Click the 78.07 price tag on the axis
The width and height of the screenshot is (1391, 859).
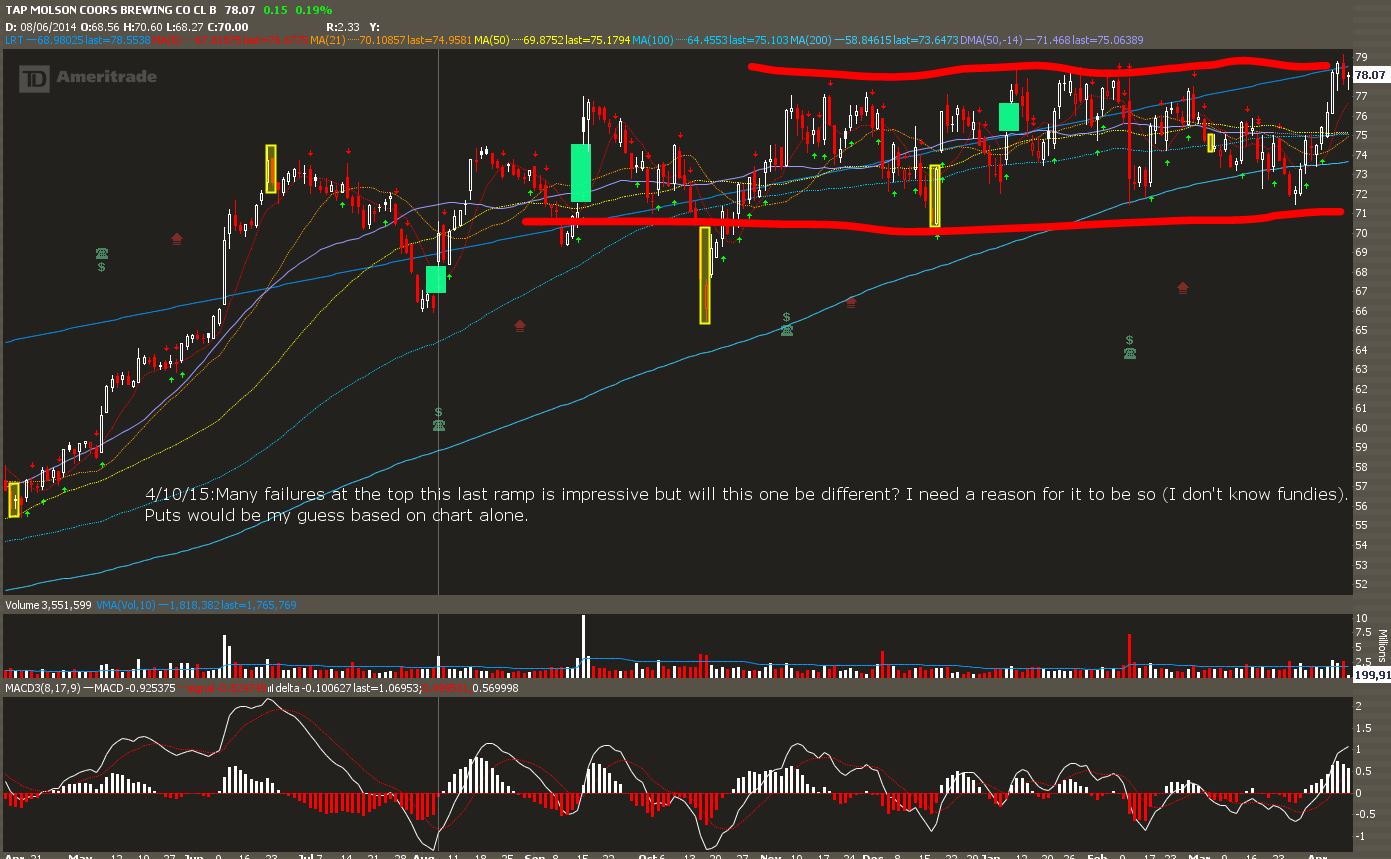(x=1370, y=75)
